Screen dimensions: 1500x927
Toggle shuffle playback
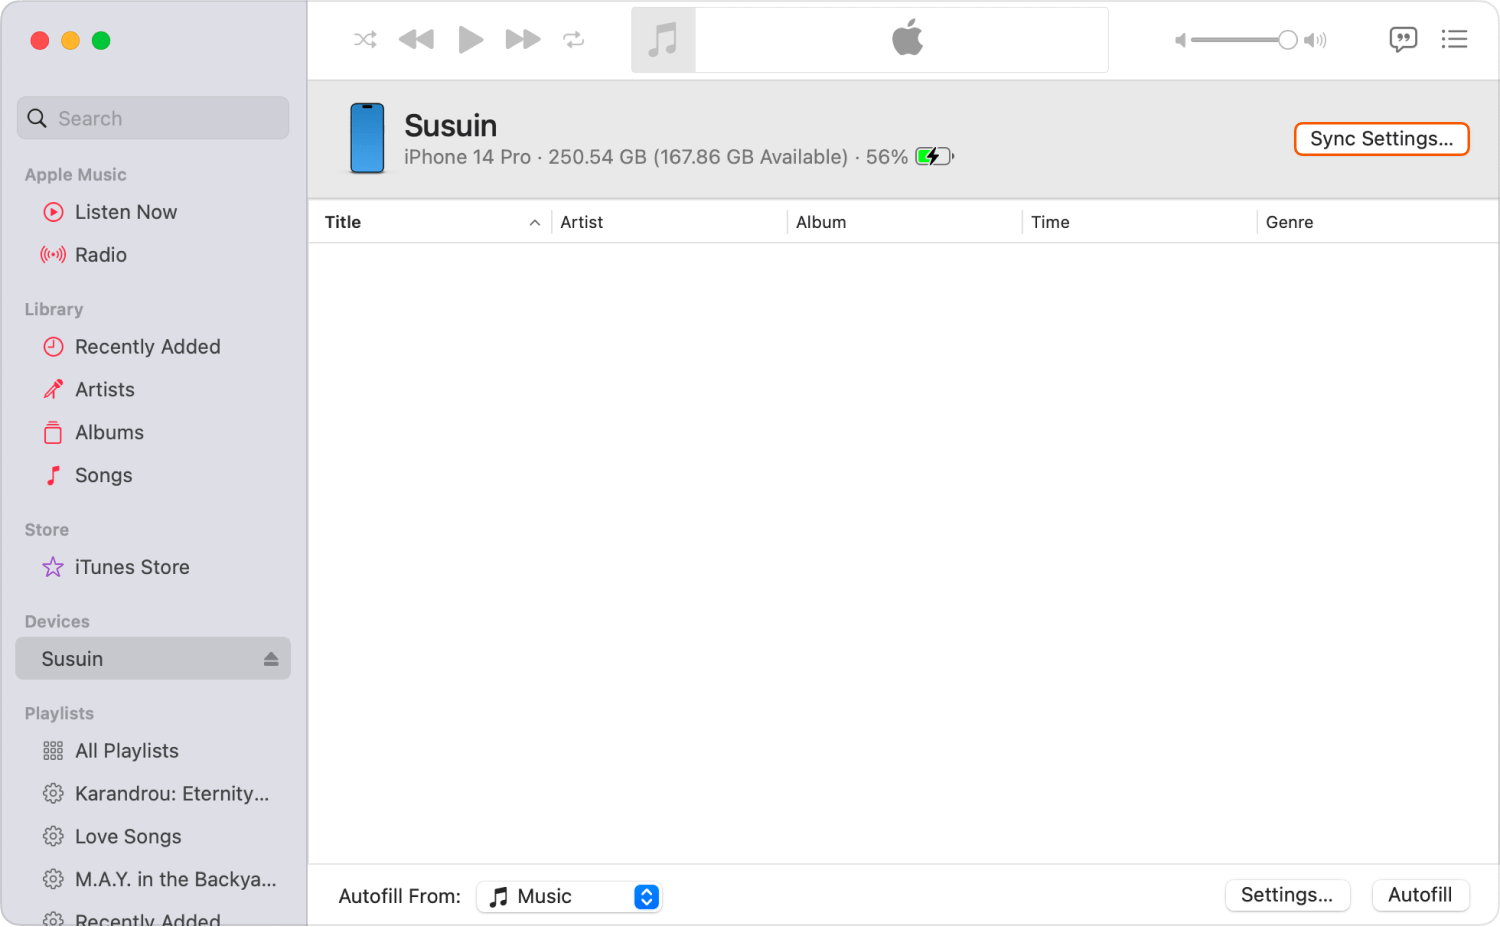click(365, 40)
